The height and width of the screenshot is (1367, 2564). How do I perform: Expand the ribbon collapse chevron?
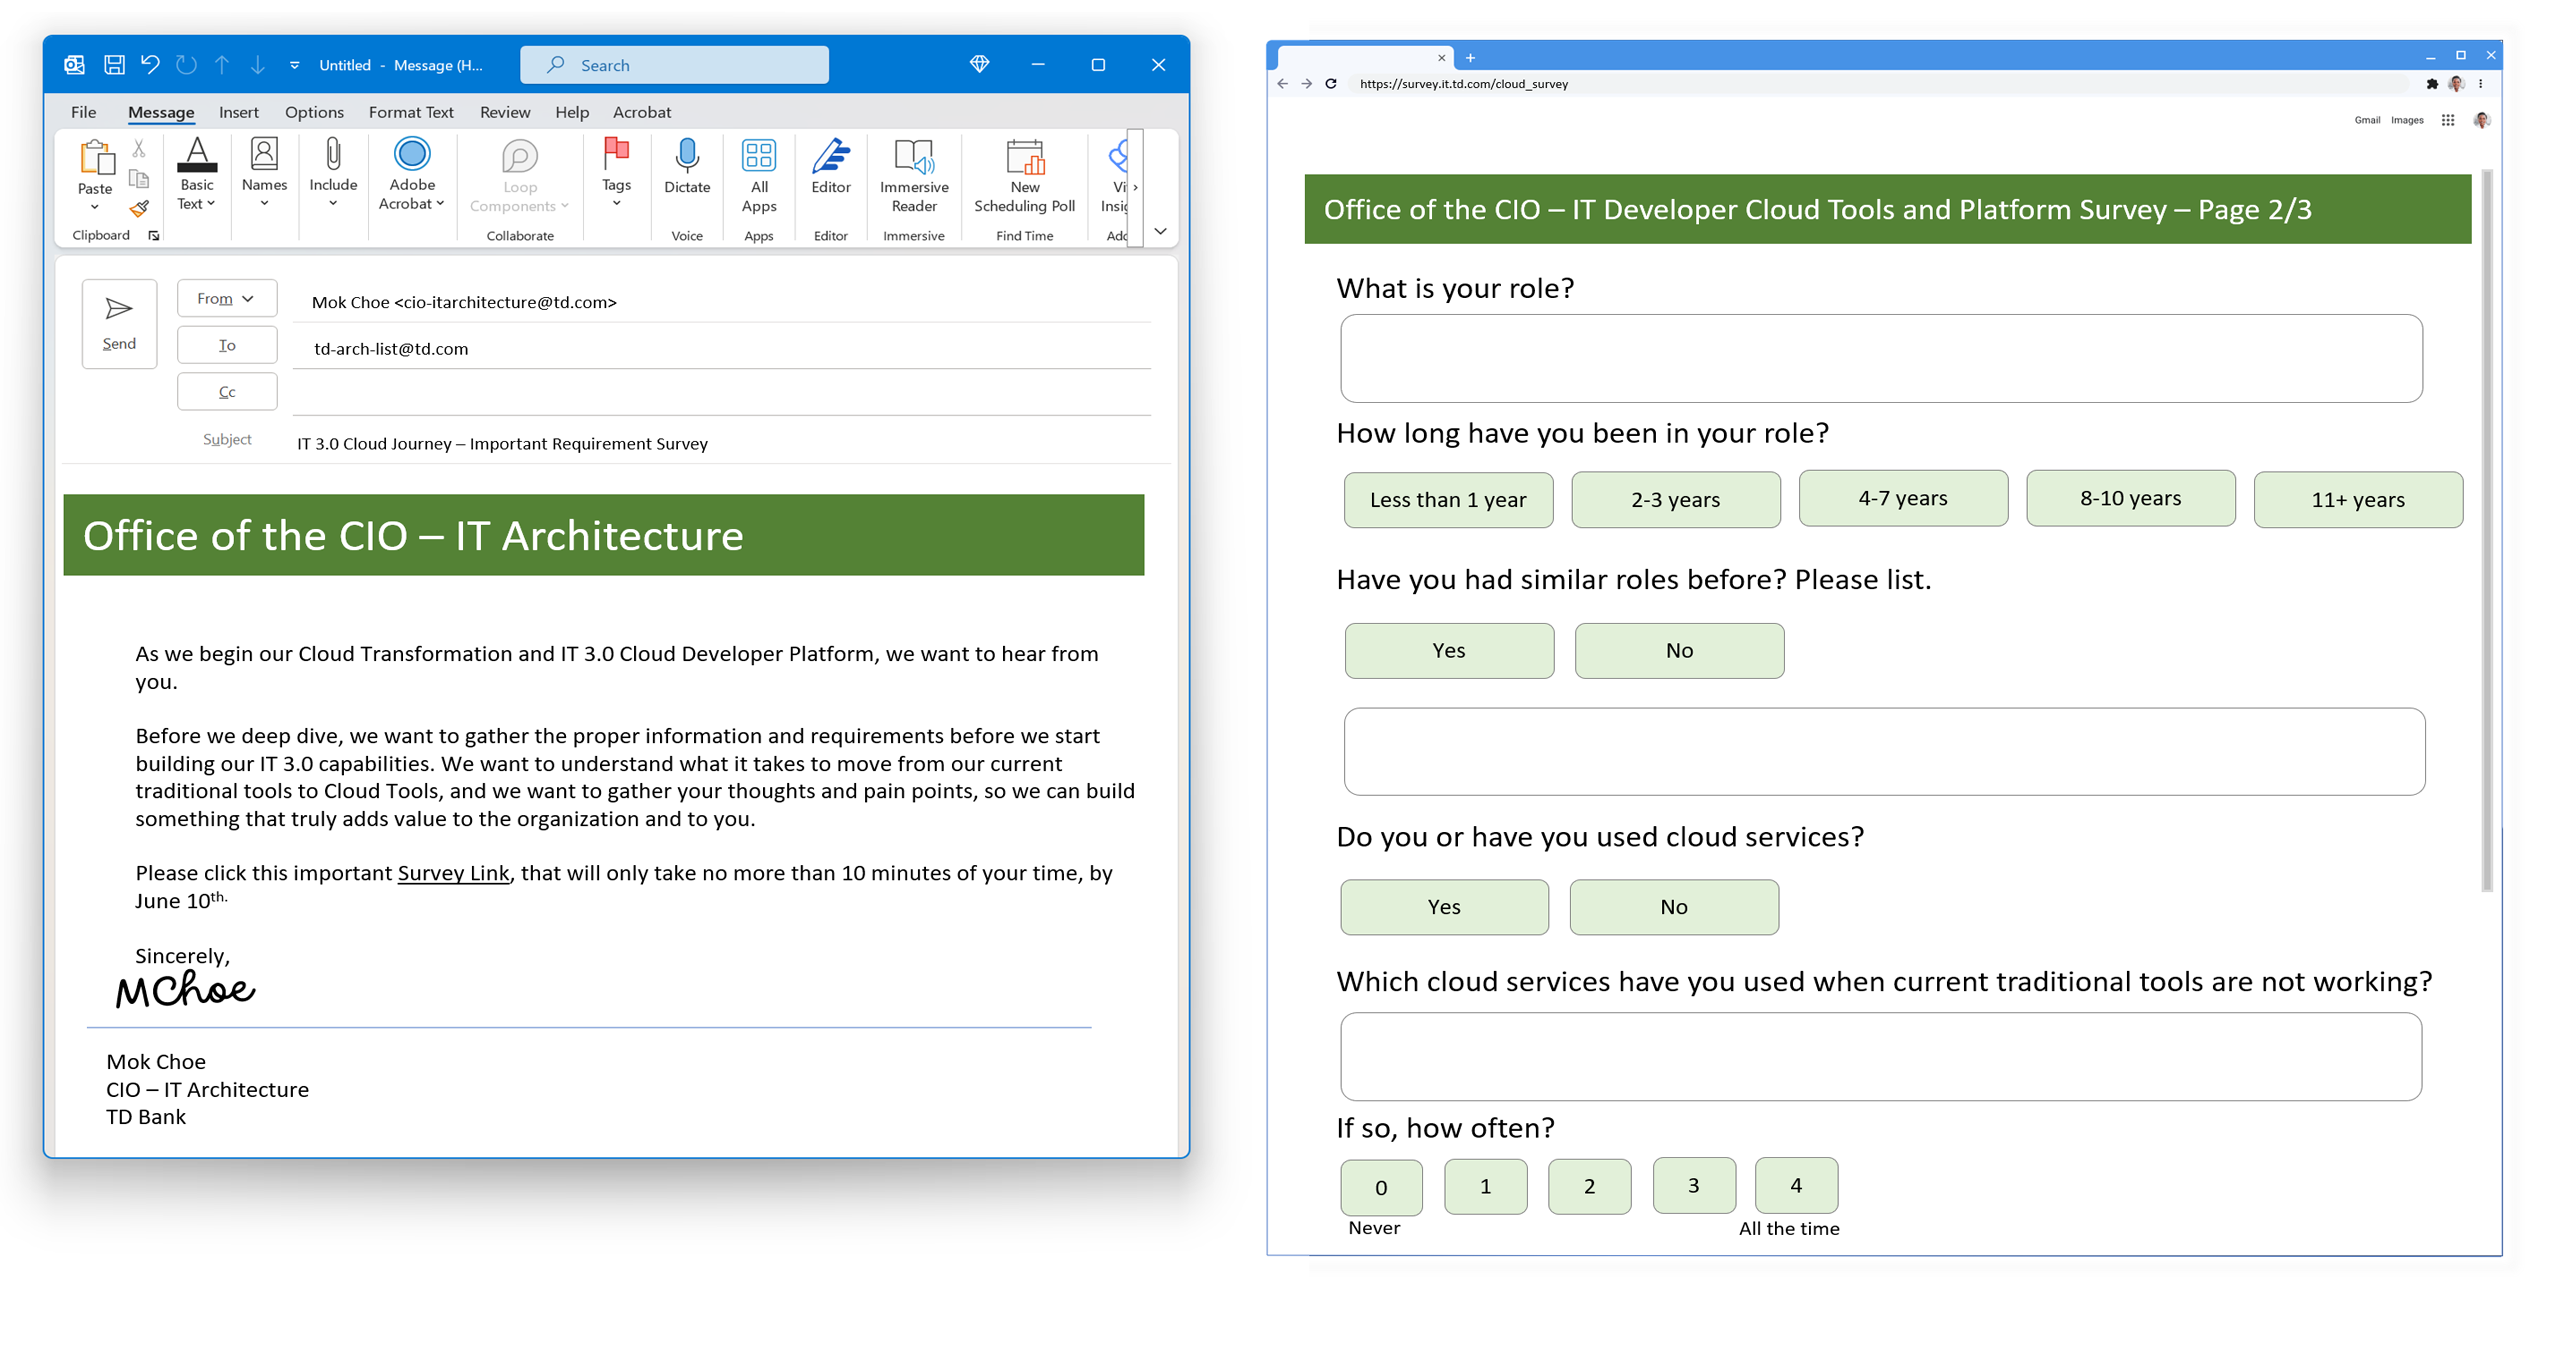click(x=1160, y=231)
